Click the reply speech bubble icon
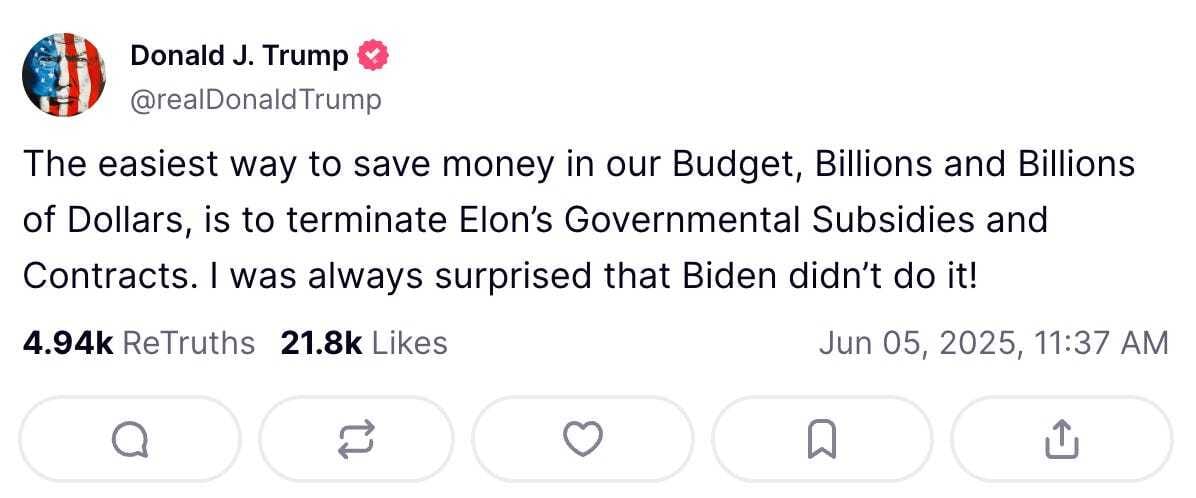Image resolution: width=1196 pixels, height=498 pixels. 130,437
